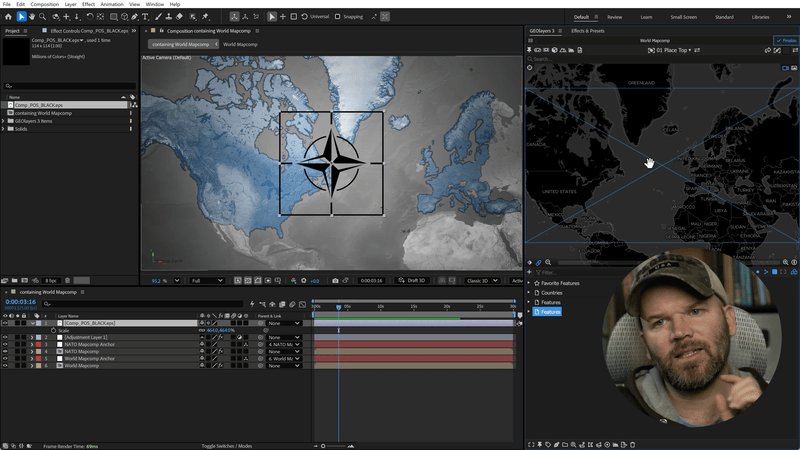This screenshot has height=450, width=800.
Task: Expand the GEOlayers 3 Items folder
Action: click(4, 121)
